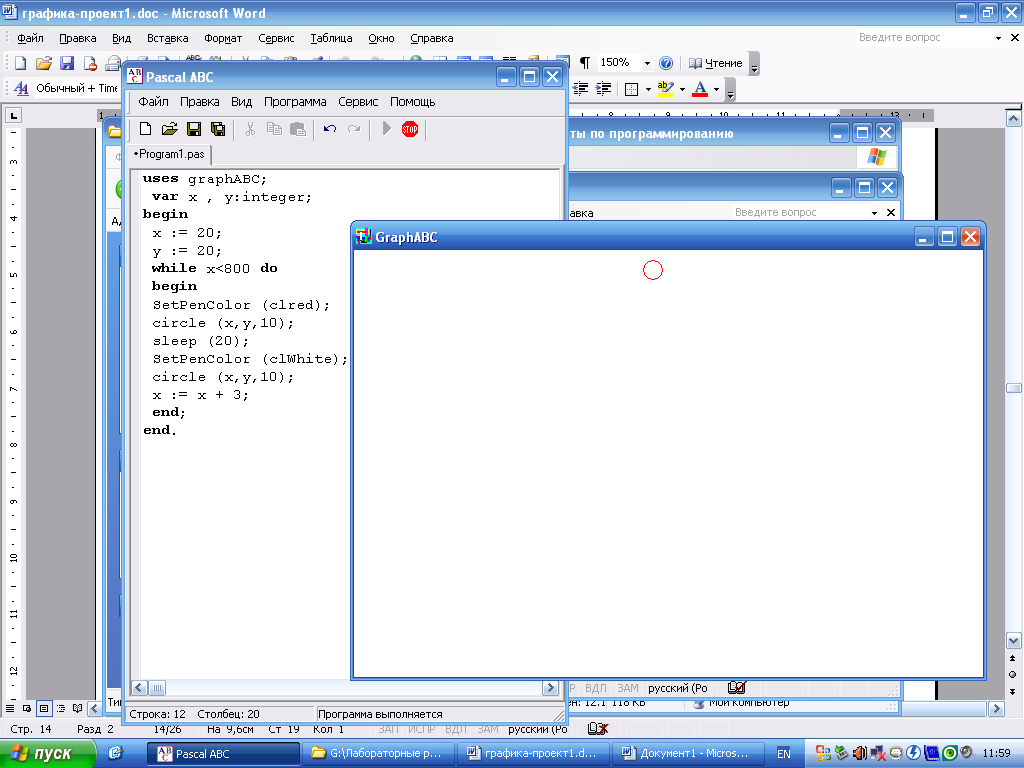Viewport: 1024px width, 768px height.
Task: Apply yellow highlight color in Word
Action: (665, 89)
